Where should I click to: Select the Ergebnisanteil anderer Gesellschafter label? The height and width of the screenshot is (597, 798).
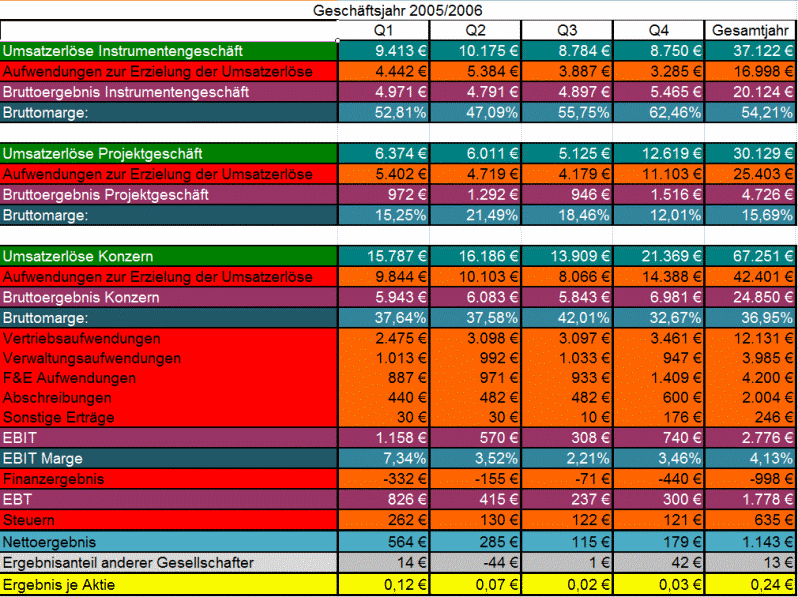(169, 562)
